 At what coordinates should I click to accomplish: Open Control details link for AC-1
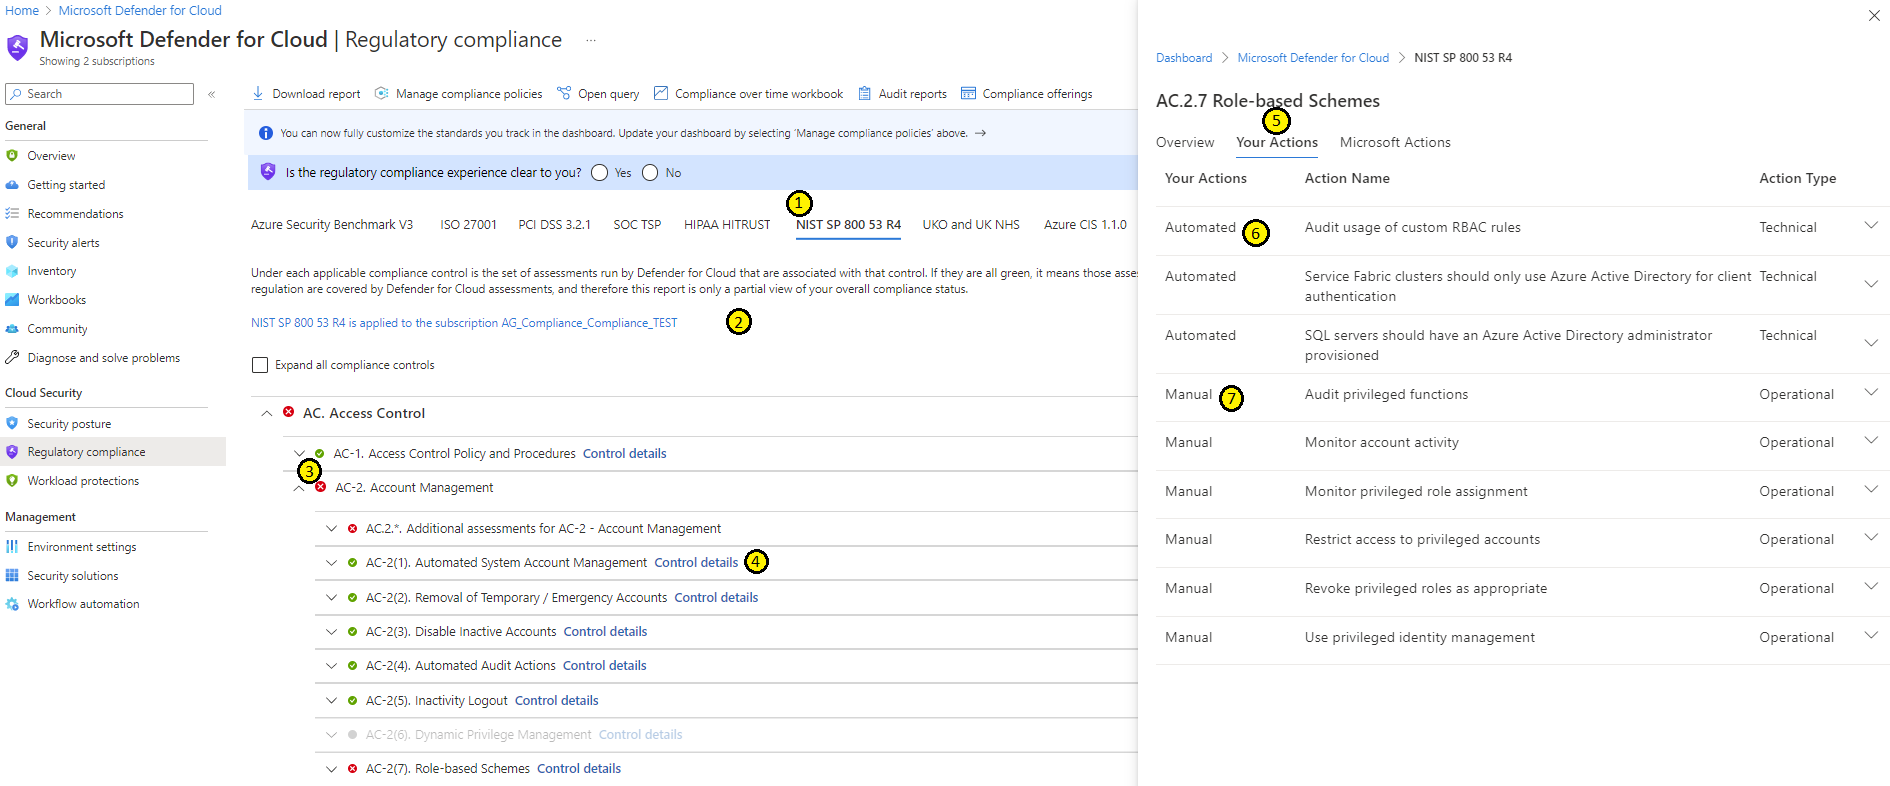pyautogui.click(x=625, y=454)
